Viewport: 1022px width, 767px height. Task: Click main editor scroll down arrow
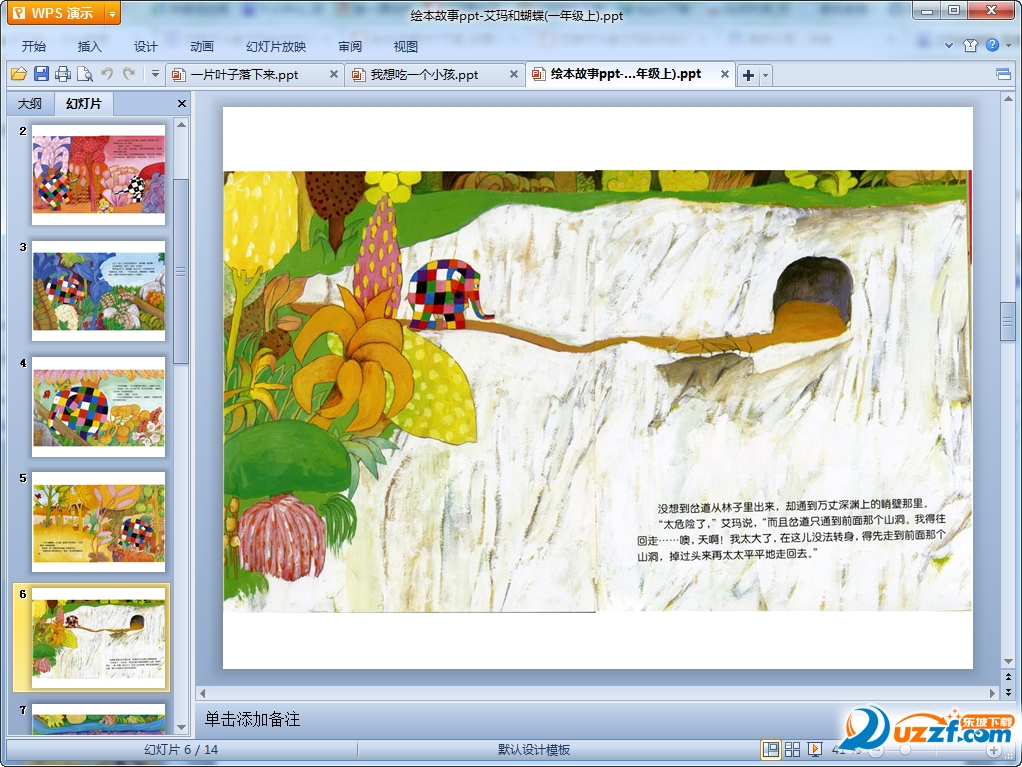(1008, 661)
